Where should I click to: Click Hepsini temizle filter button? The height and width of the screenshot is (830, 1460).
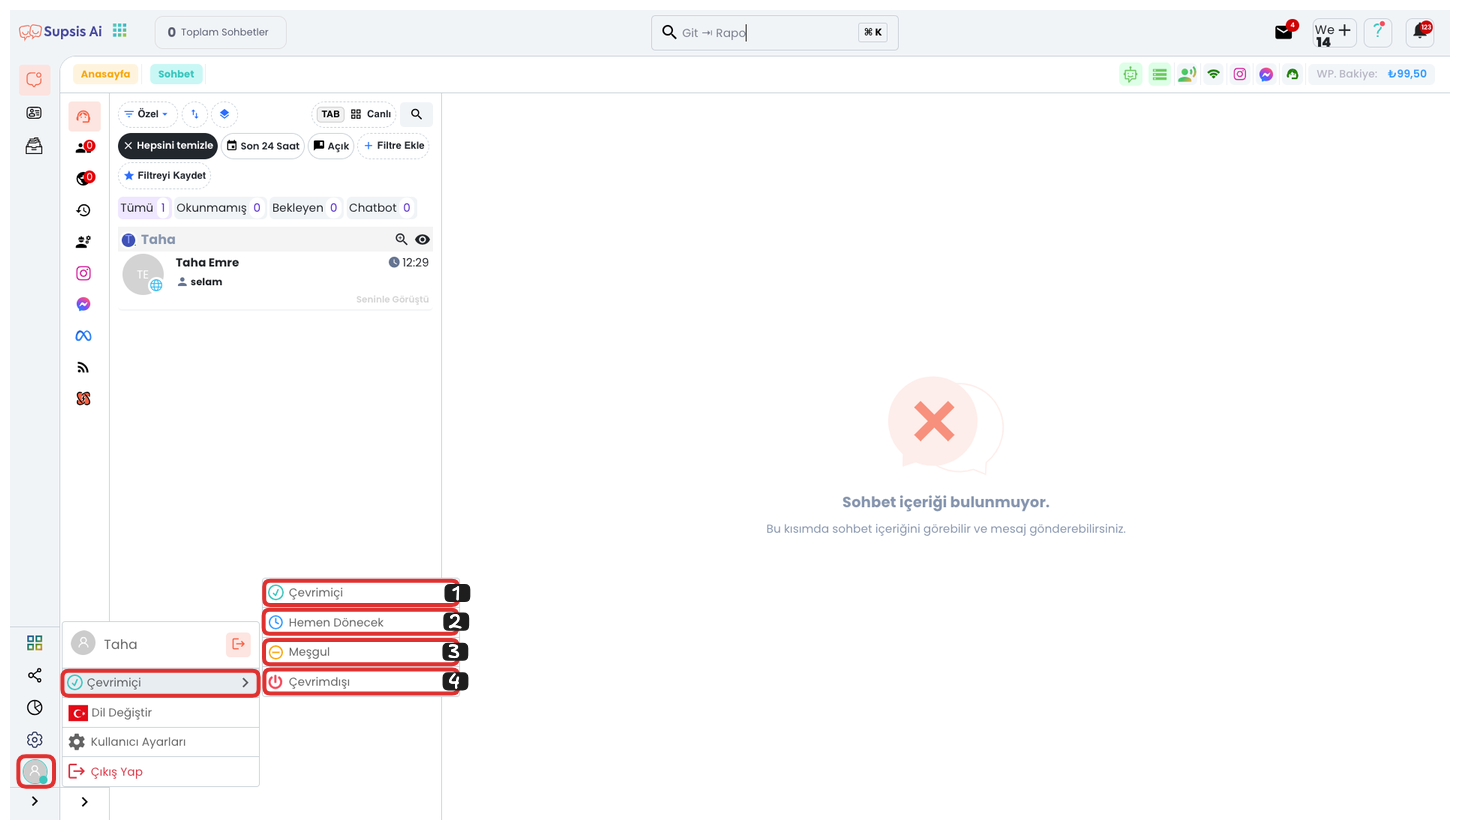(x=168, y=146)
